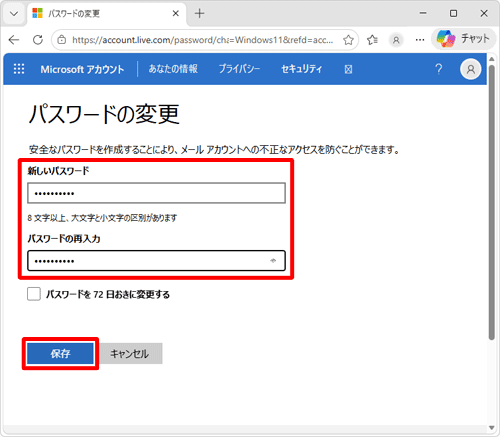Click the browser back arrow
Image resolution: width=500 pixels, height=437 pixels.
(x=14, y=40)
